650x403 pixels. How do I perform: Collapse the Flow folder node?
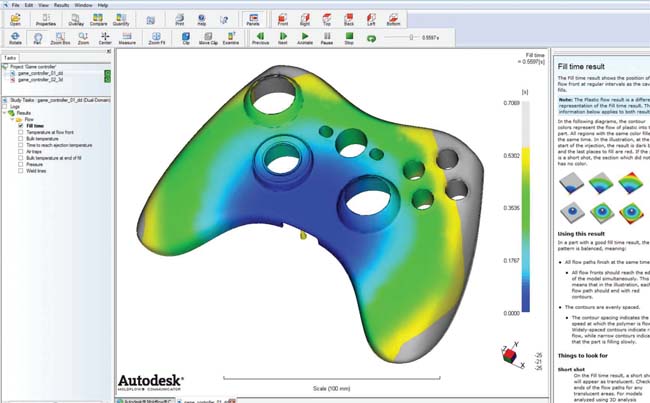(12, 119)
